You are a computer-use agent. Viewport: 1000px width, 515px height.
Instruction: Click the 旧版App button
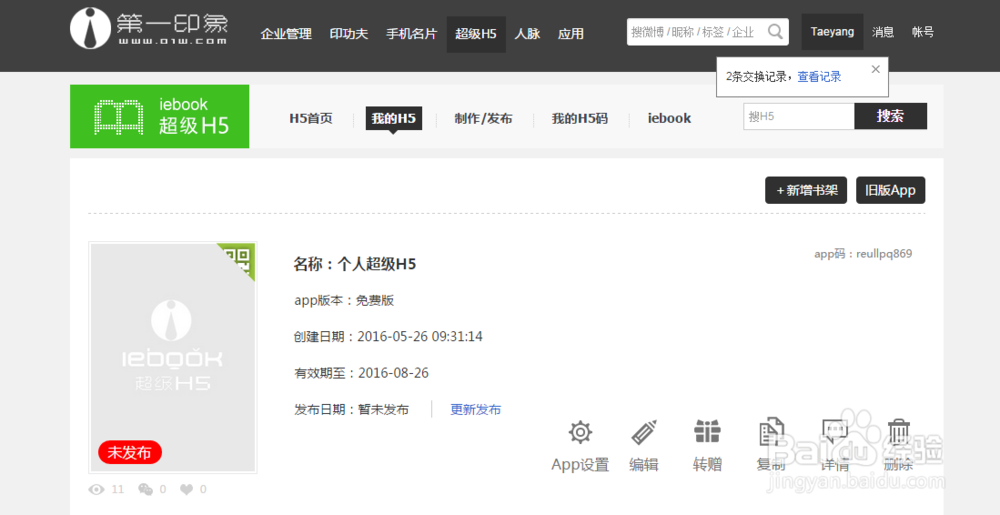tap(890, 190)
